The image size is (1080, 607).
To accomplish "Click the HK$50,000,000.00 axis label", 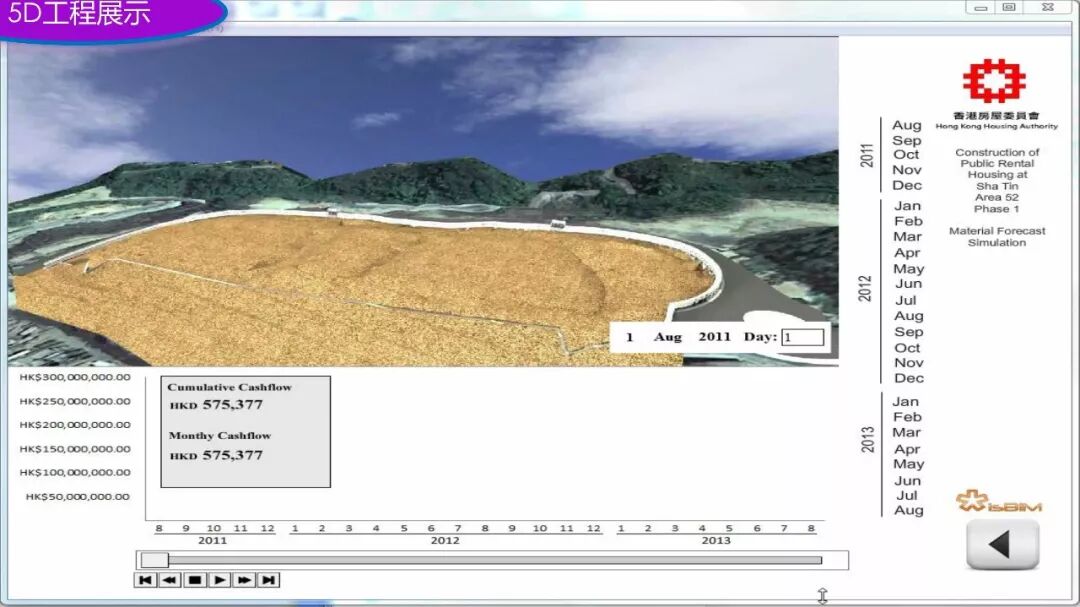I will point(78,496).
